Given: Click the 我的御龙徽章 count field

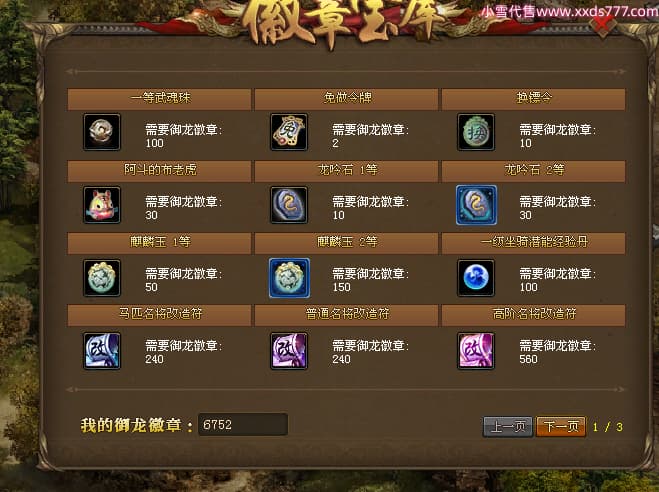Looking at the screenshot, I should click(x=243, y=424).
